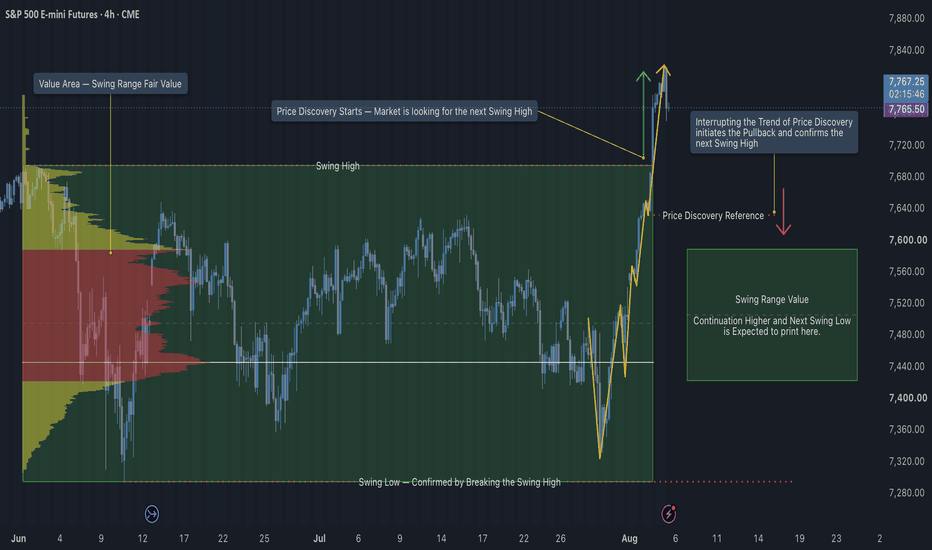932x550 pixels.
Task: Click the 7,720.00 price scale value
Action: pyautogui.click(x=906, y=145)
